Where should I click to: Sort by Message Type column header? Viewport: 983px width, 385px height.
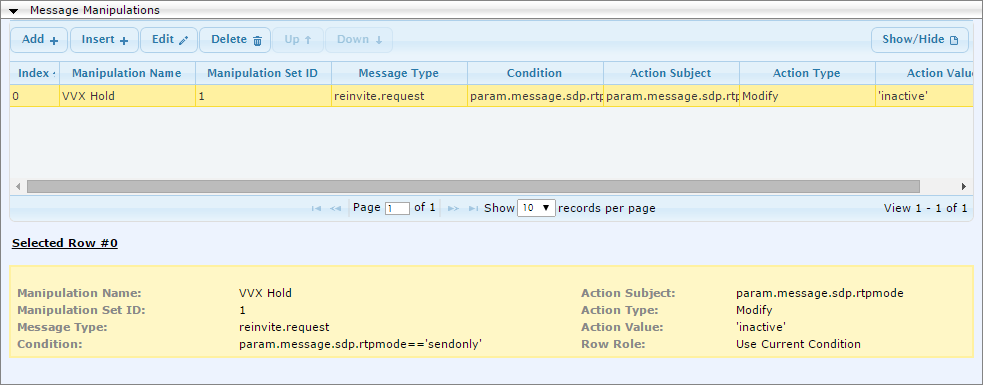coord(399,73)
